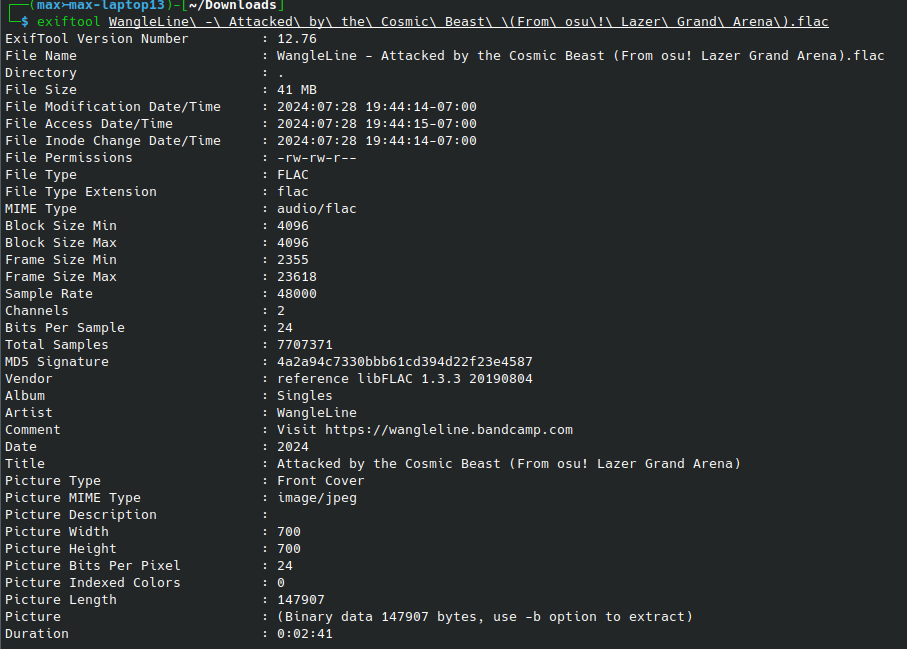Click the Artist value WangleLine
The image size is (907, 649).
point(316,413)
